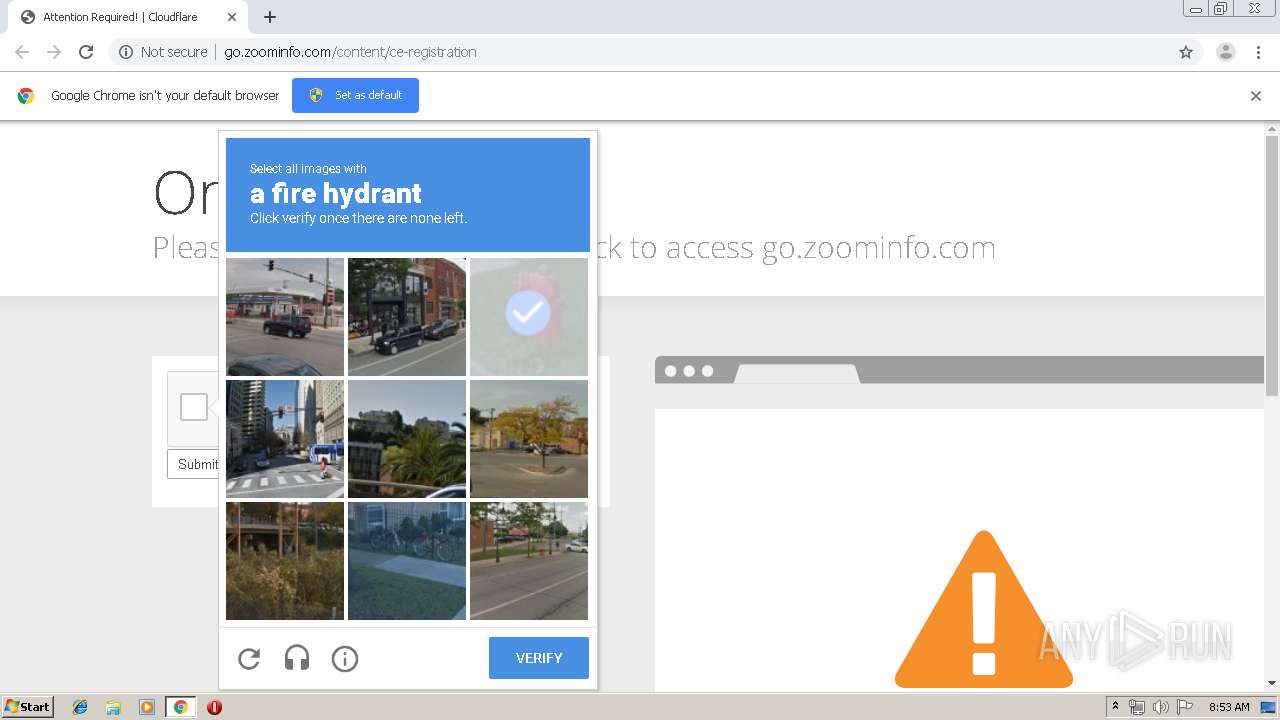Click the 8:53 AM taskbar clock
Screen dimensions: 1280x720
[x=1229, y=707]
